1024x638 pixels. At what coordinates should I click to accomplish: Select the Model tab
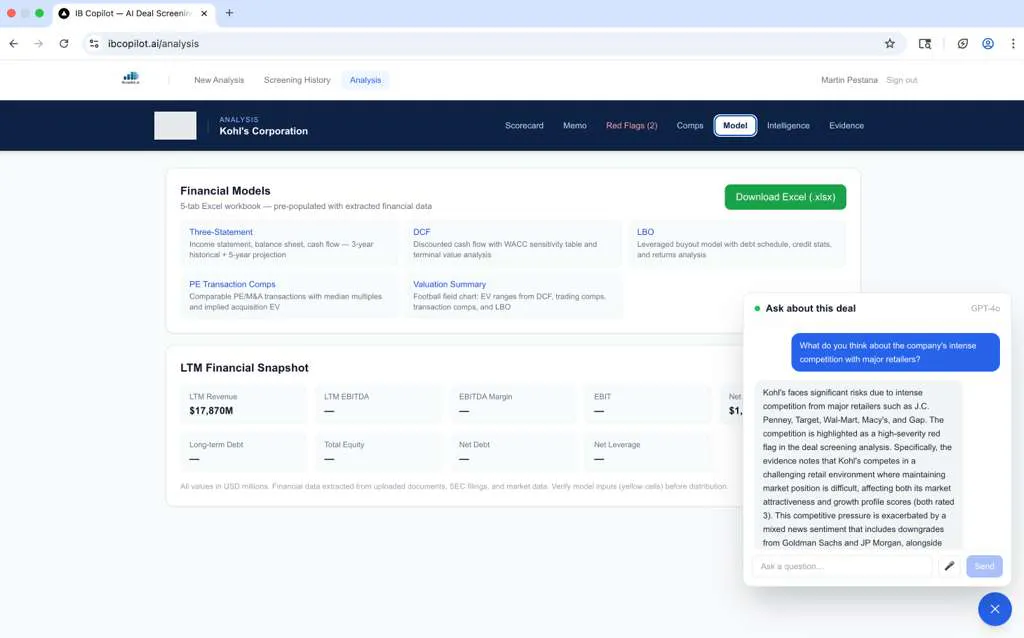pos(735,125)
